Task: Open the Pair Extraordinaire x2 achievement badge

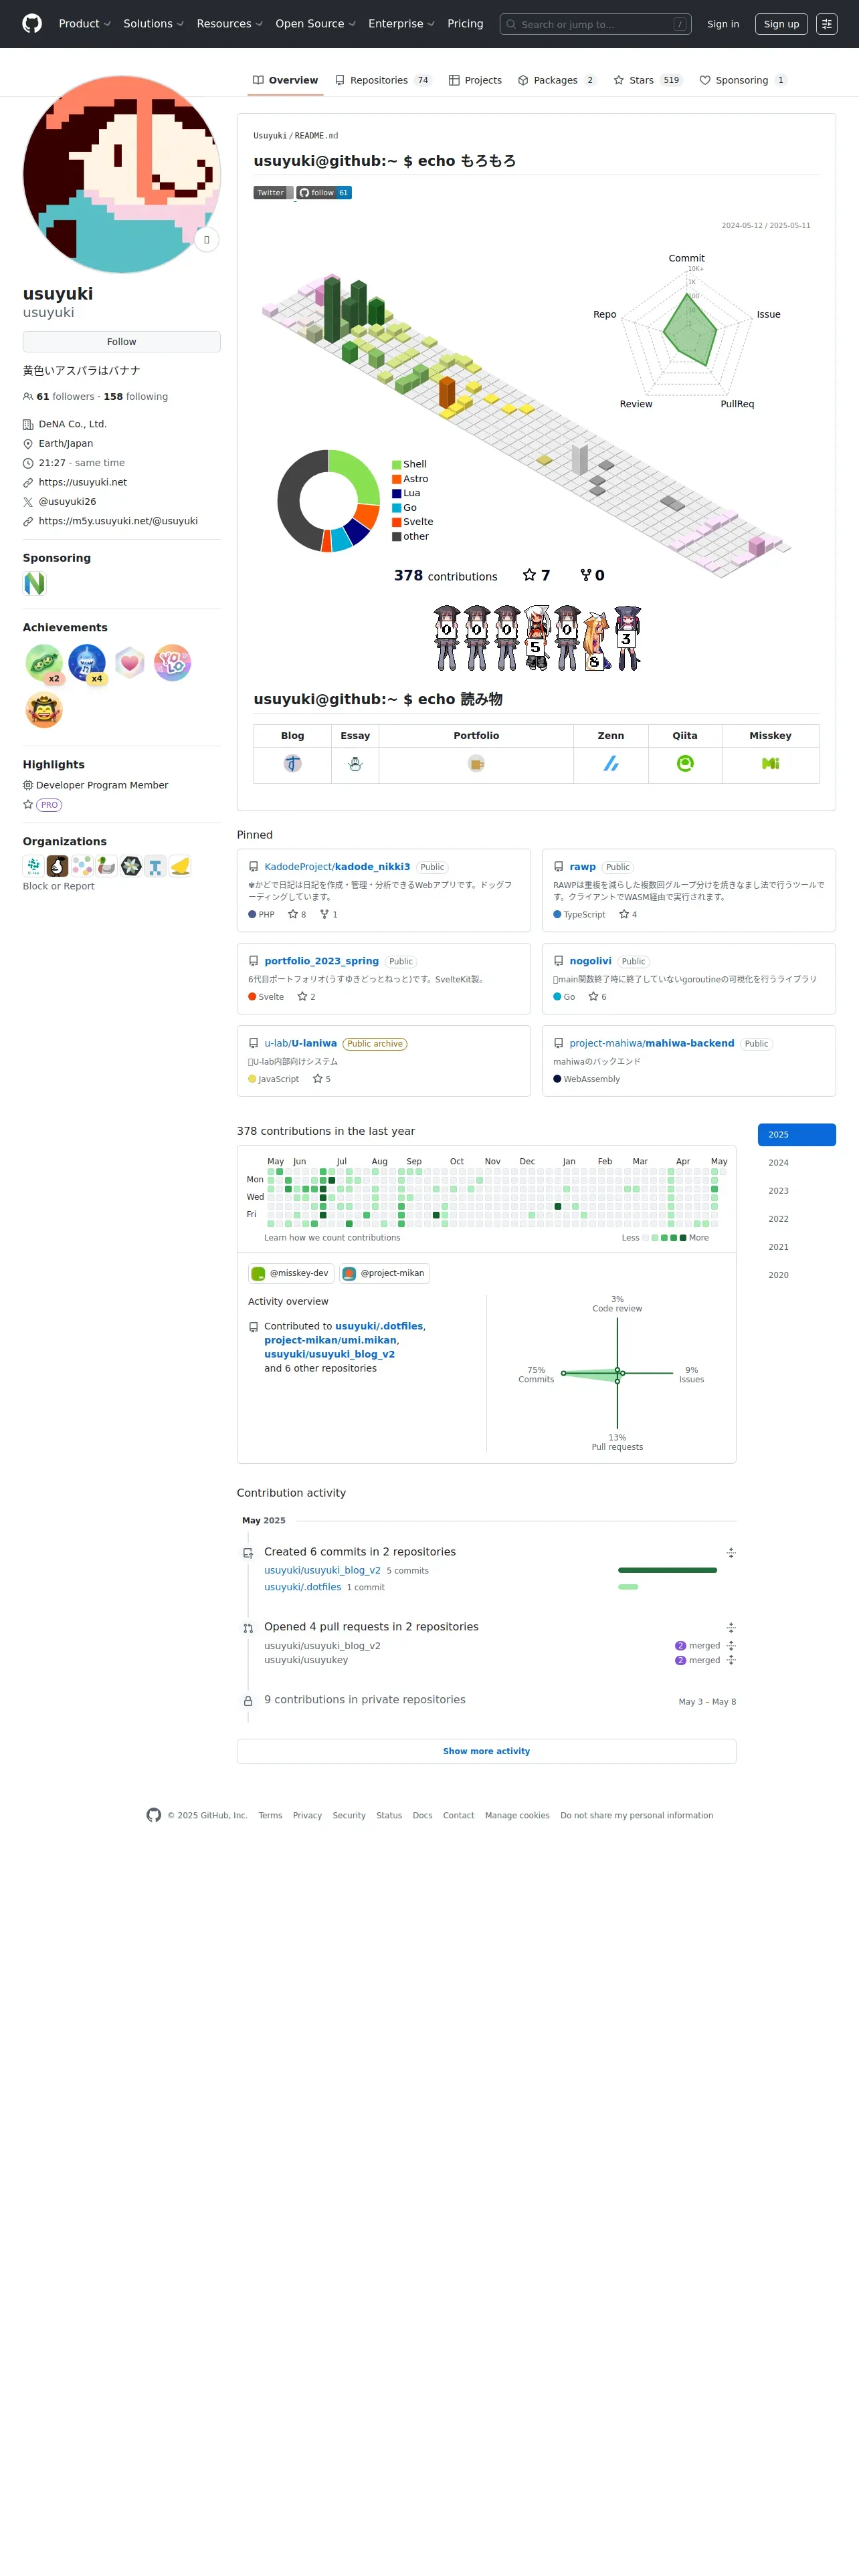Action: click(x=44, y=663)
